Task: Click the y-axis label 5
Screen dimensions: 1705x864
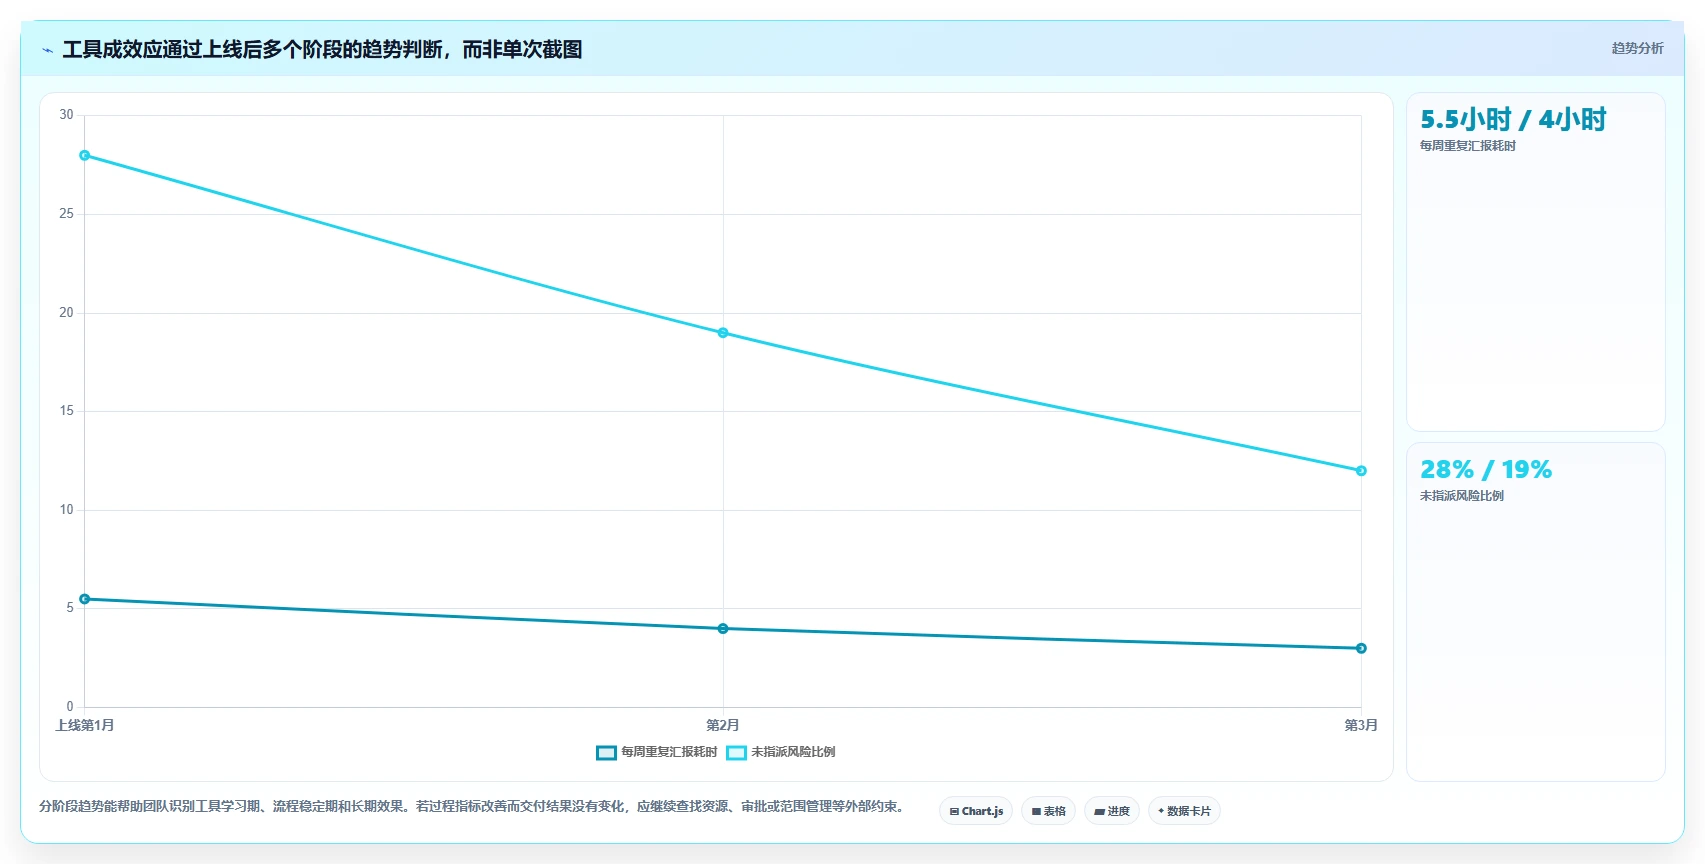Action: coord(70,608)
